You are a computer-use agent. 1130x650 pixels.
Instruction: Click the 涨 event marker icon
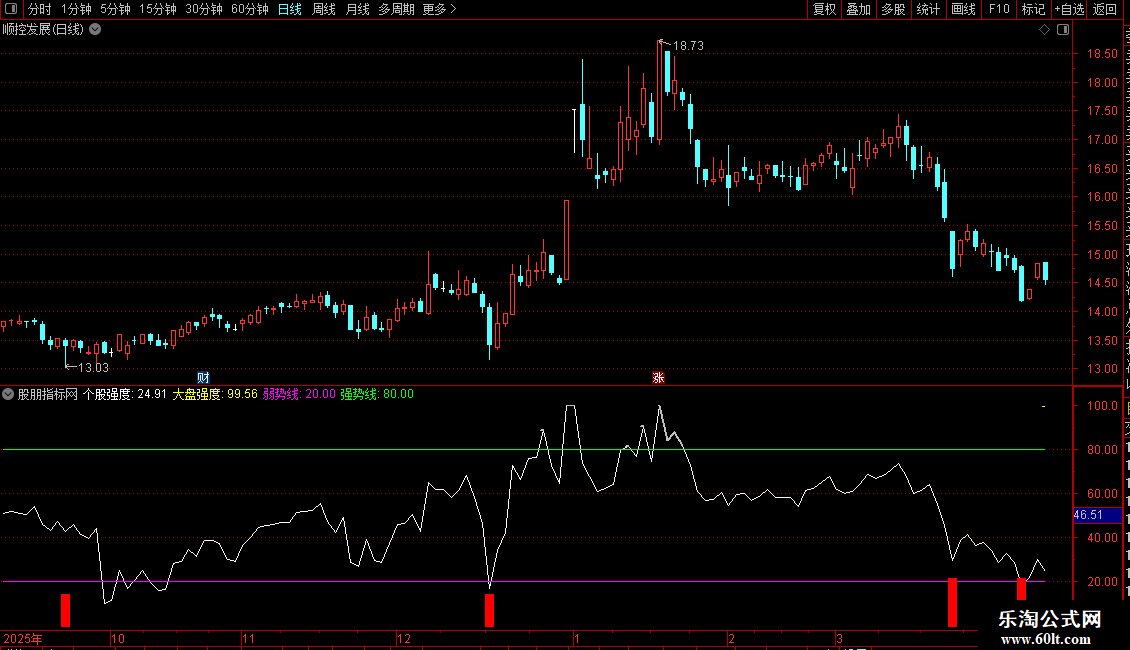tap(658, 378)
